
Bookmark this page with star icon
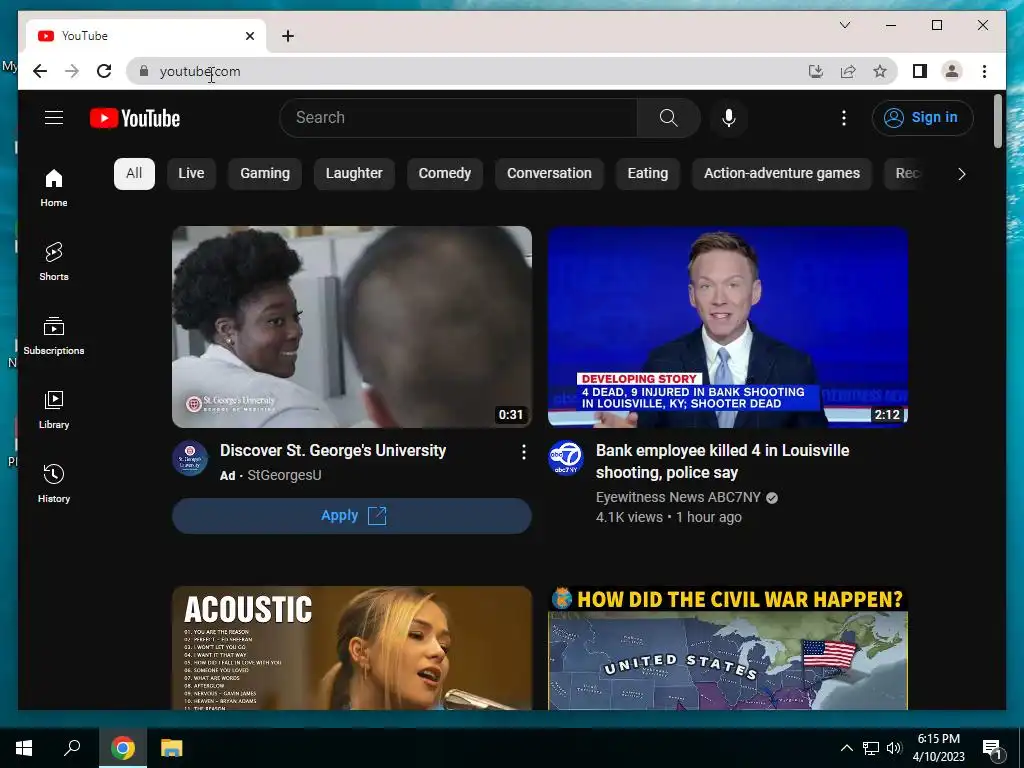pyautogui.click(x=880, y=71)
